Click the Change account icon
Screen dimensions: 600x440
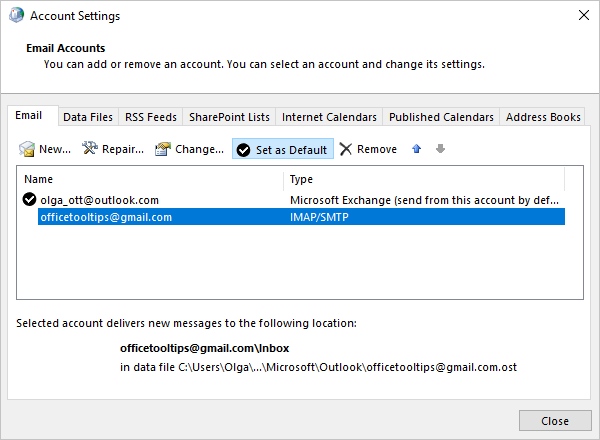pyautogui.click(x=163, y=149)
